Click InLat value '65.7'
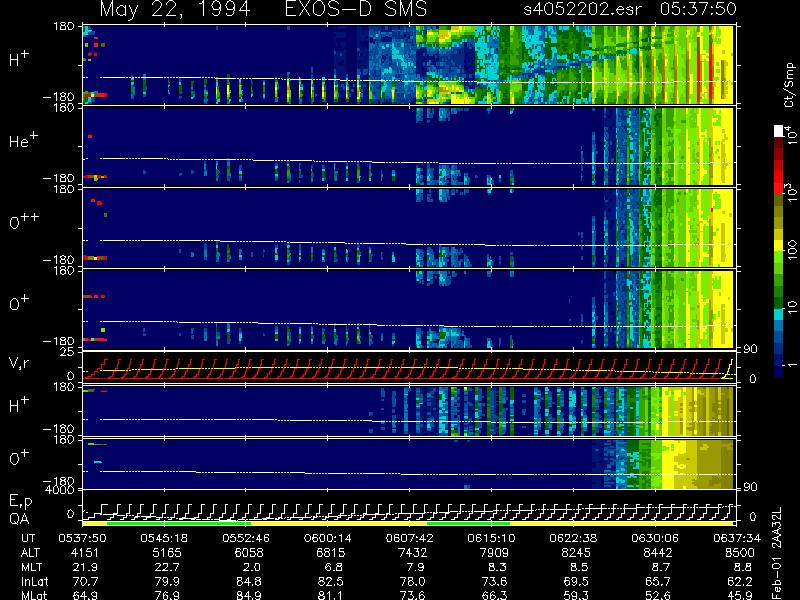The image size is (800, 600). (660, 582)
